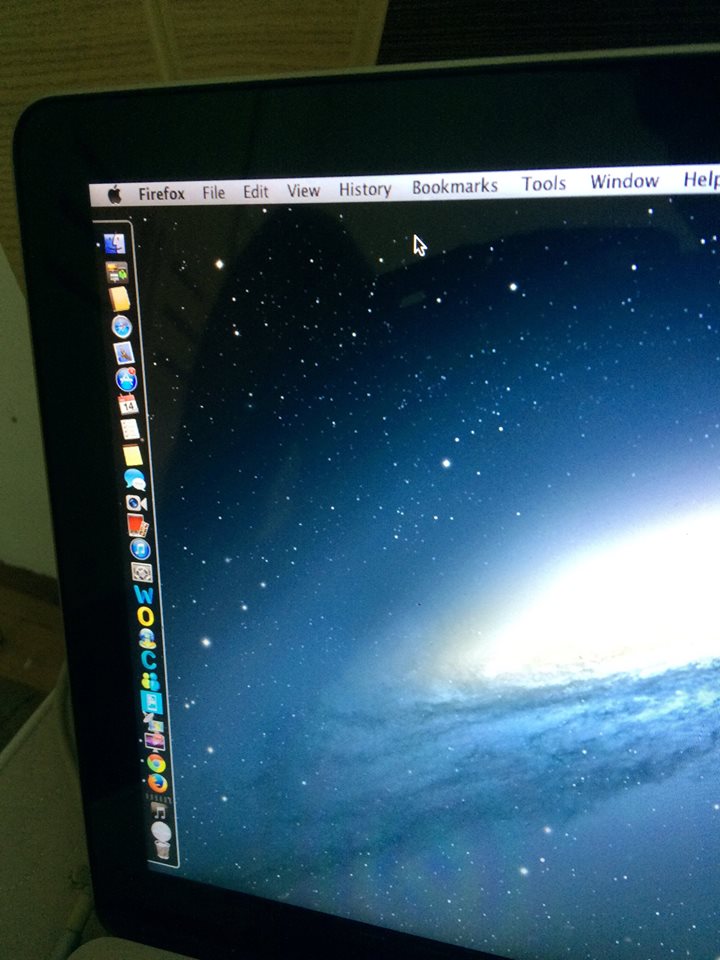The width and height of the screenshot is (720, 960).
Task: Open the View menu
Action: [304, 190]
